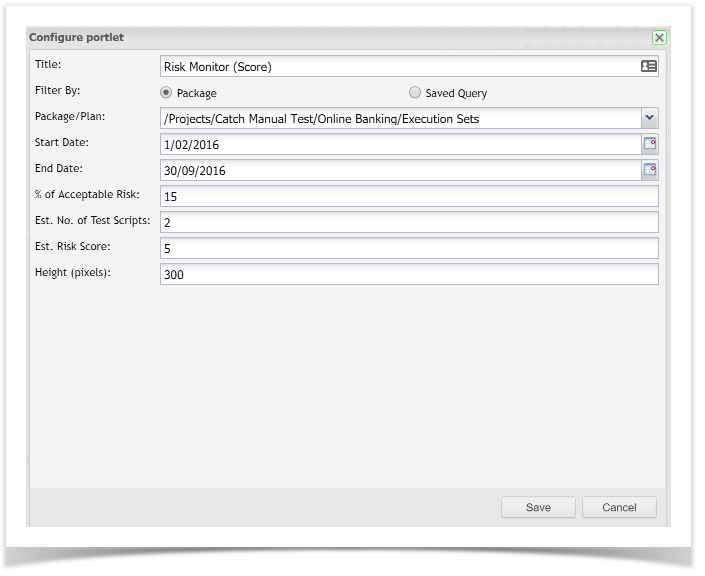705x576 pixels.
Task: Click the Package/Plan label text
Action: 69,116
